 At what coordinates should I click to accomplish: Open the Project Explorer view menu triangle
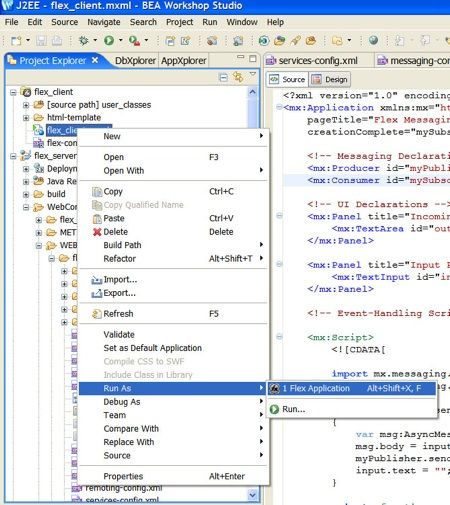pyautogui.click(x=253, y=74)
